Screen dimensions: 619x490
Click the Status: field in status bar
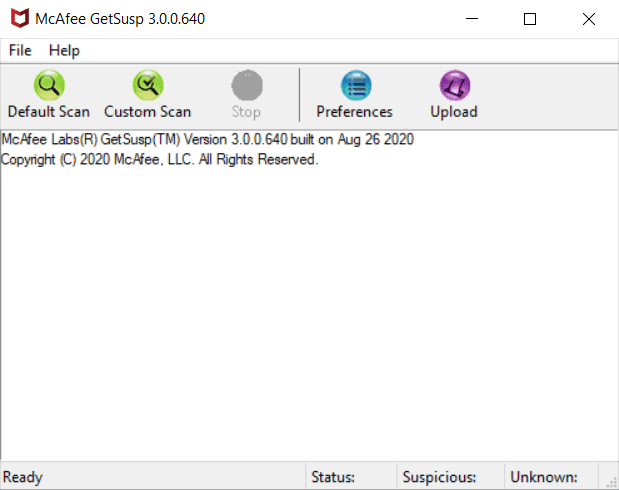coord(351,477)
